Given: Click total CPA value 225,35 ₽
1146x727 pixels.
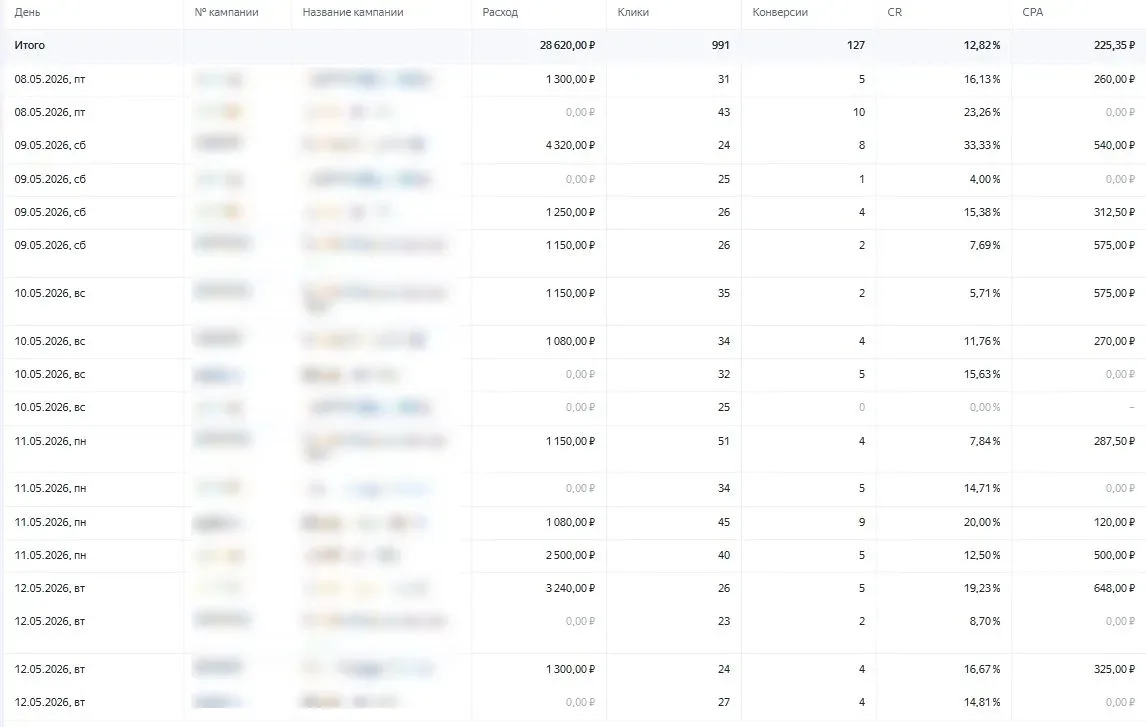Looking at the screenshot, I should 1115,45.
